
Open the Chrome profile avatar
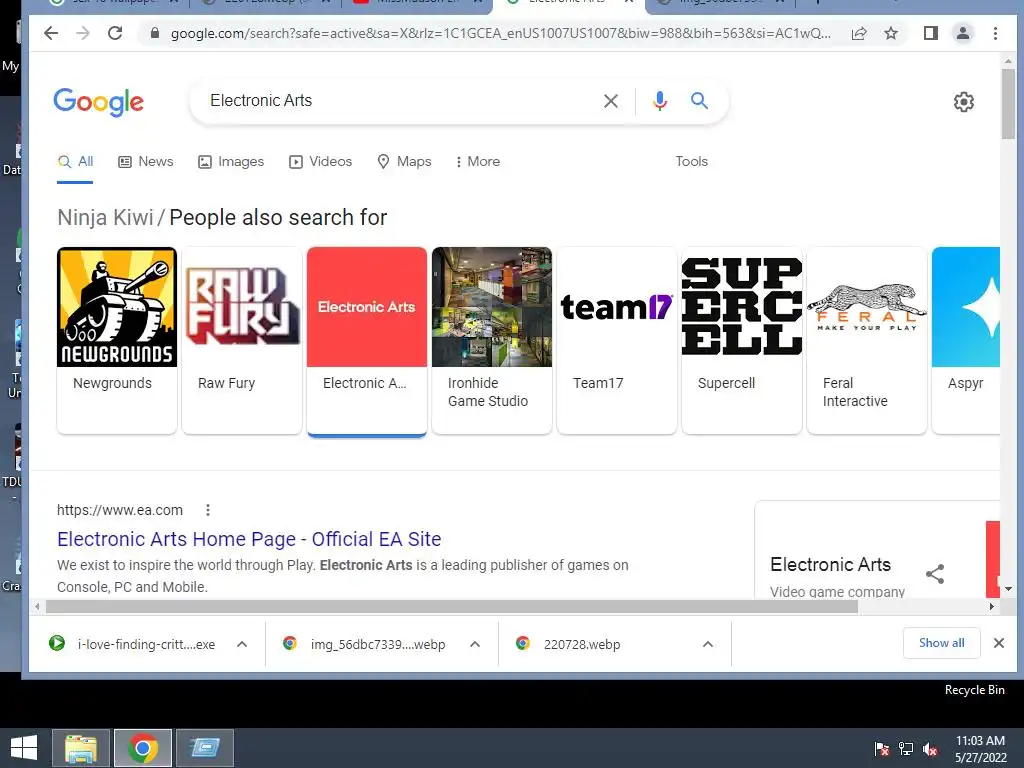[963, 33]
